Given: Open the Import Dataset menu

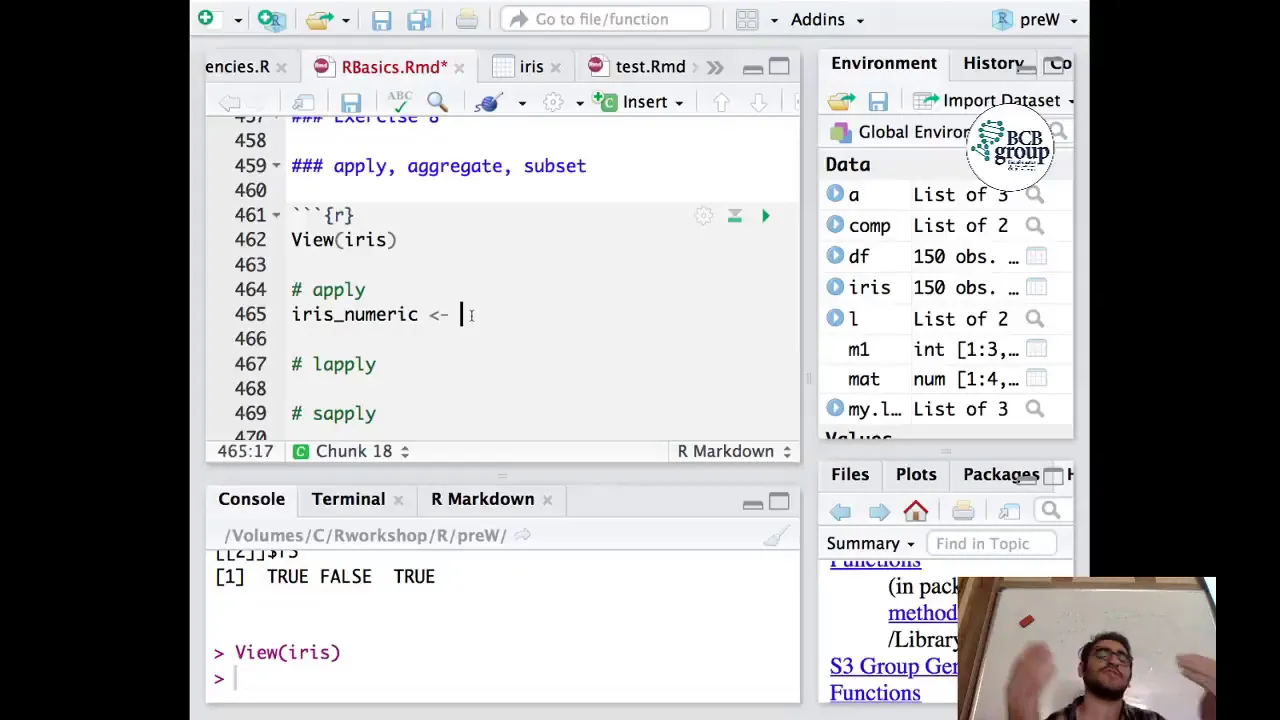Looking at the screenshot, I should point(994,100).
